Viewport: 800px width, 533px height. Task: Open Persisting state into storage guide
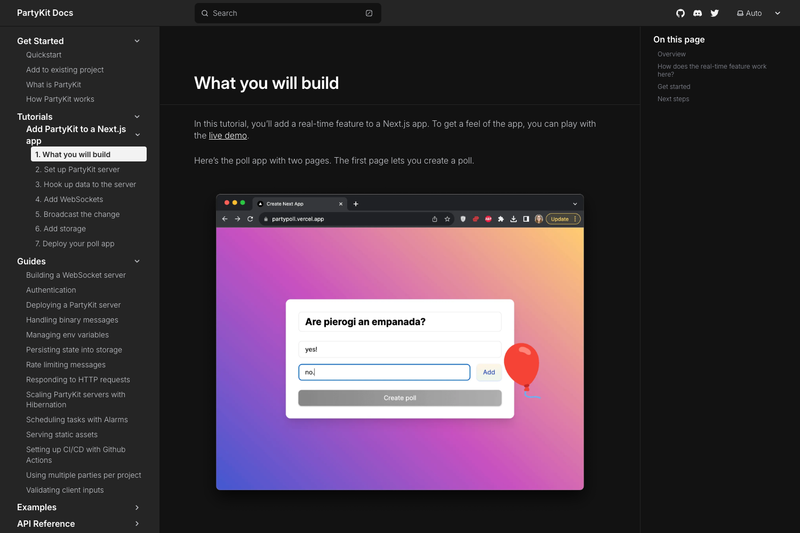pyautogui.click(x=74, y=350)
